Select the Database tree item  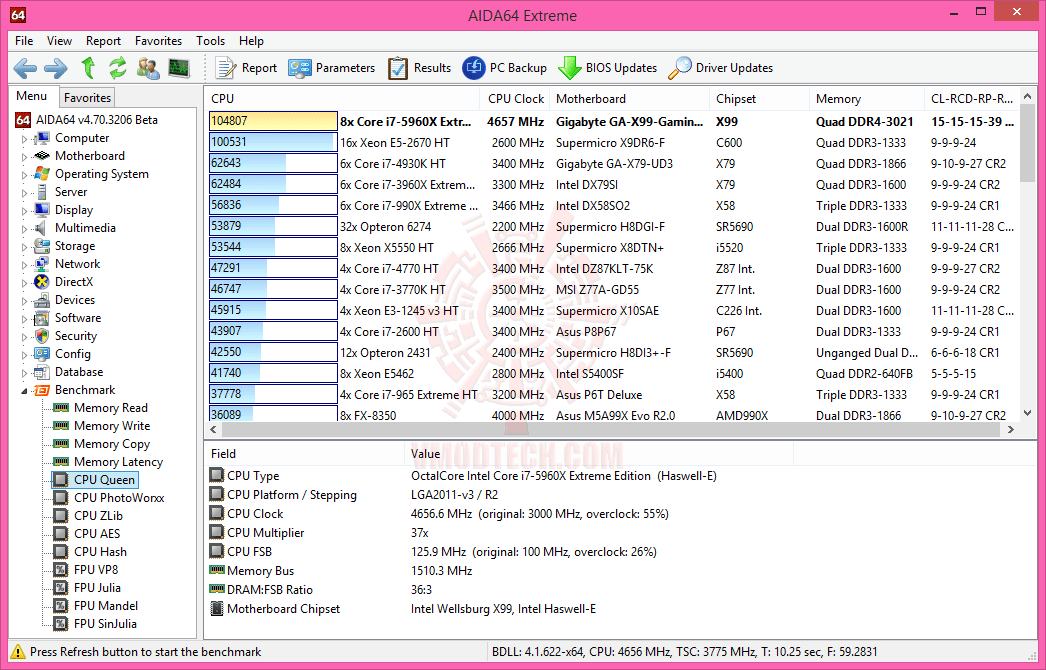coord(79,372)
